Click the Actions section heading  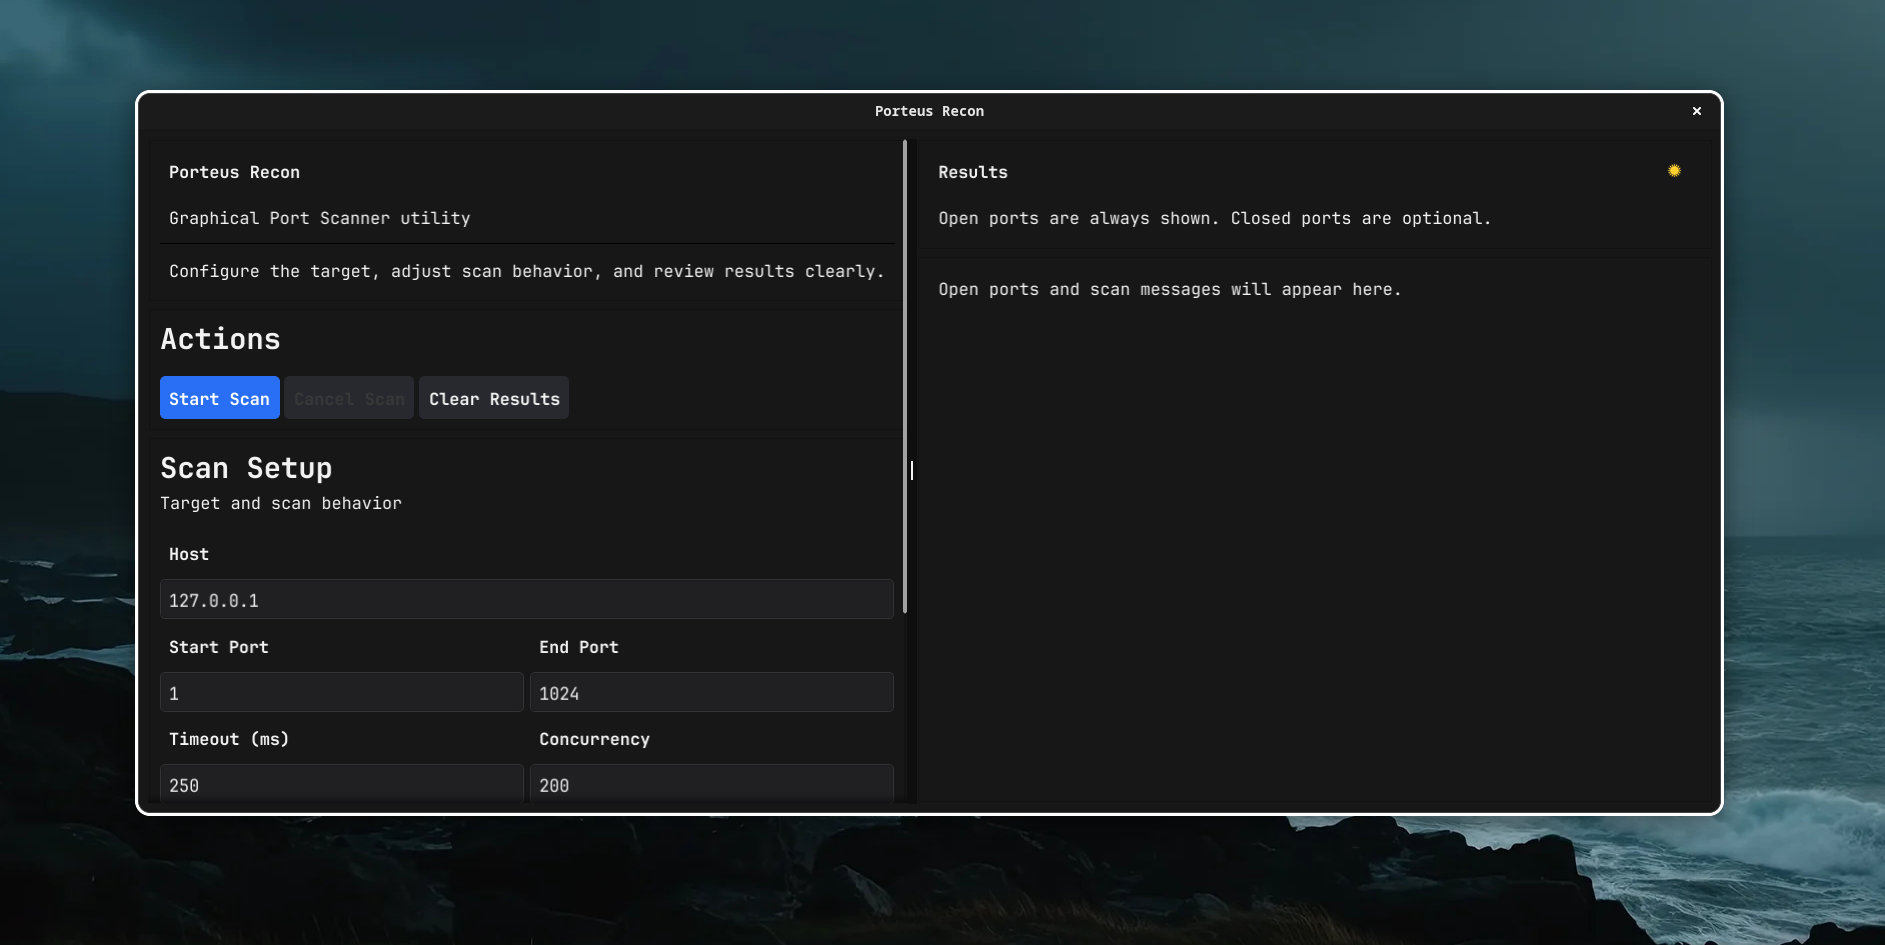click(220, 339)
